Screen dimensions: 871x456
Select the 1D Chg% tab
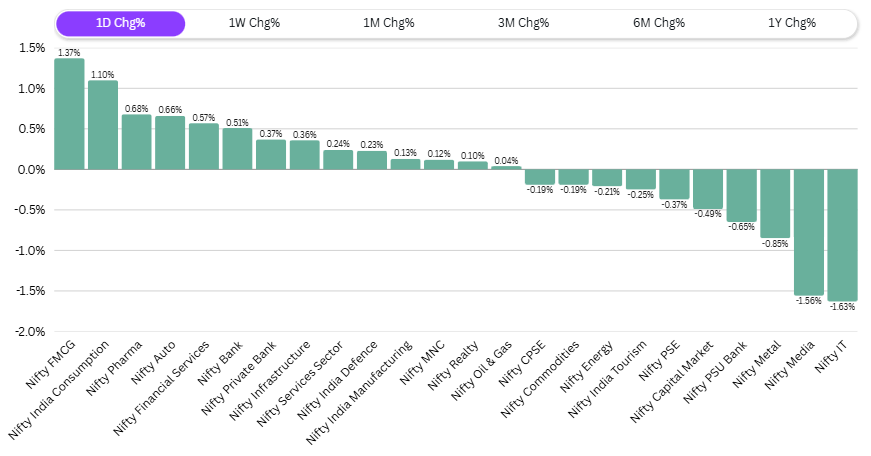120,23
